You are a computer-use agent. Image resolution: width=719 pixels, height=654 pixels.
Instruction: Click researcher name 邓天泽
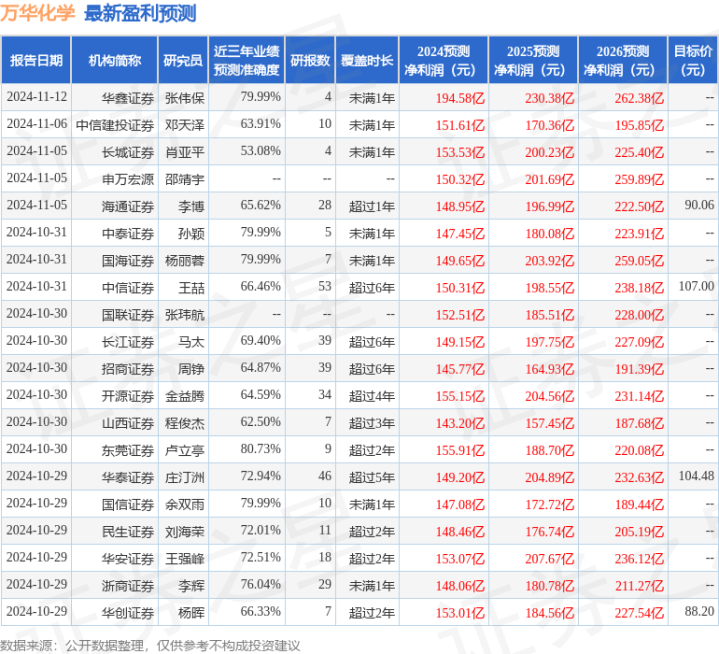coord(184,125)
